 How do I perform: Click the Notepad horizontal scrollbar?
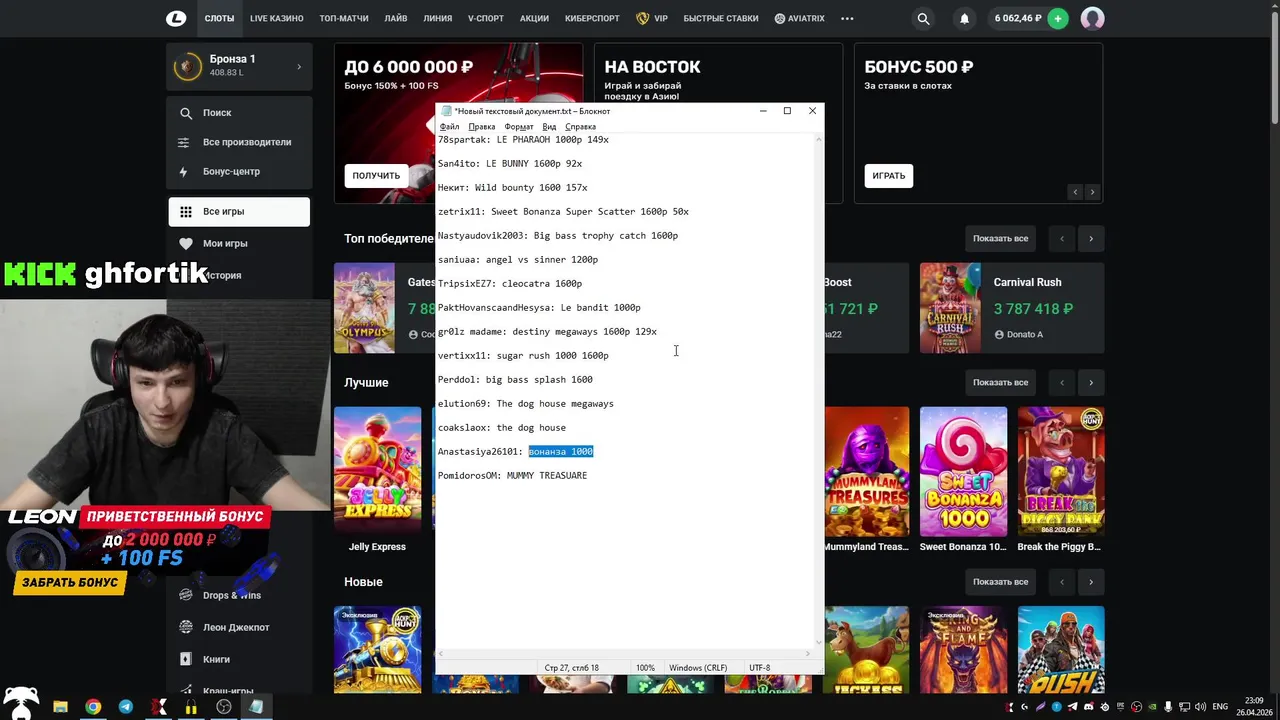point(624,653)
